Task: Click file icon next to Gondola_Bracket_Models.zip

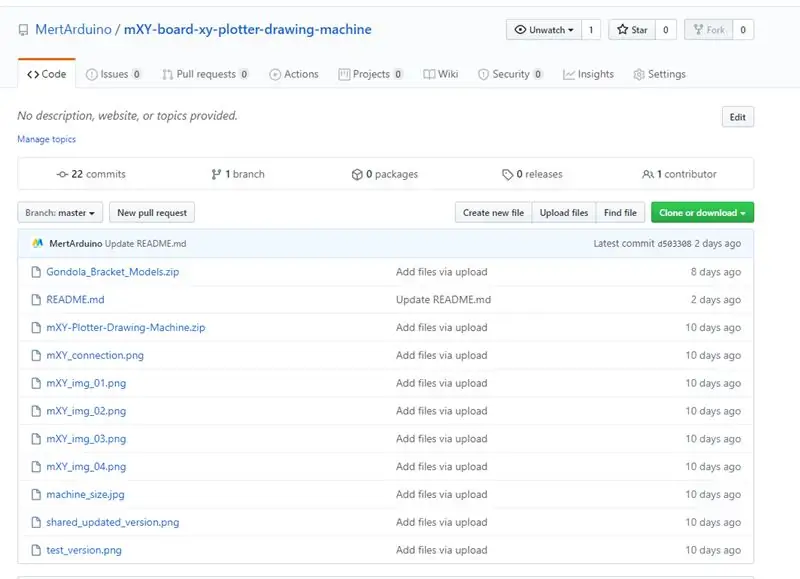Action: click(36, 272)
